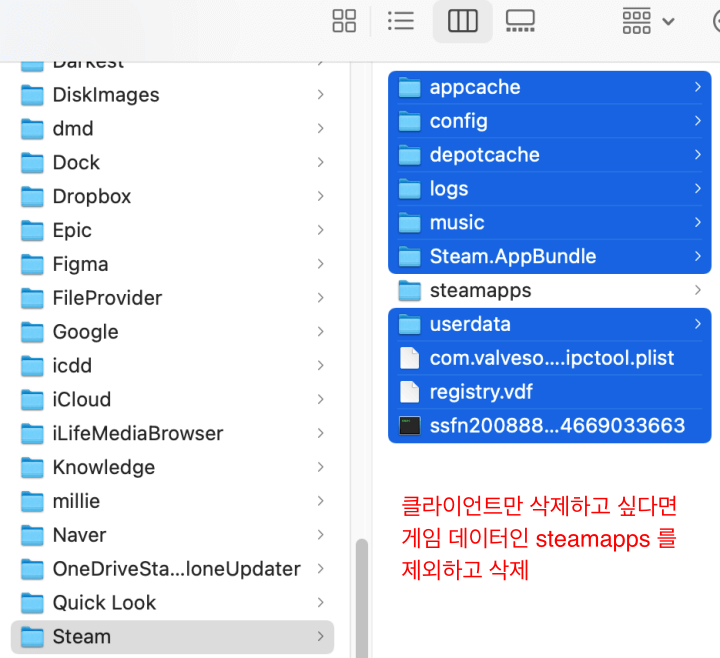
Task: Switch Finder to gallery view
Action: pos(520,21)
